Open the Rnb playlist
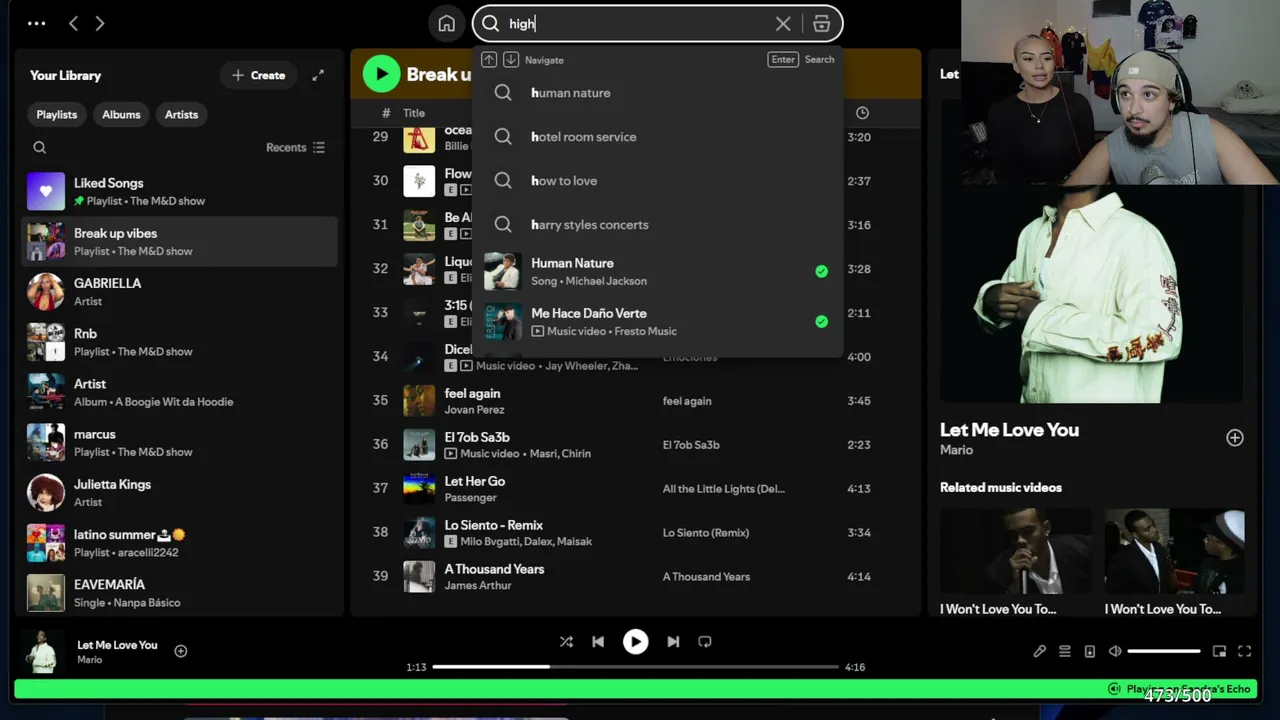This screenshot has width=1280, height=720. [x=180, y=342]
